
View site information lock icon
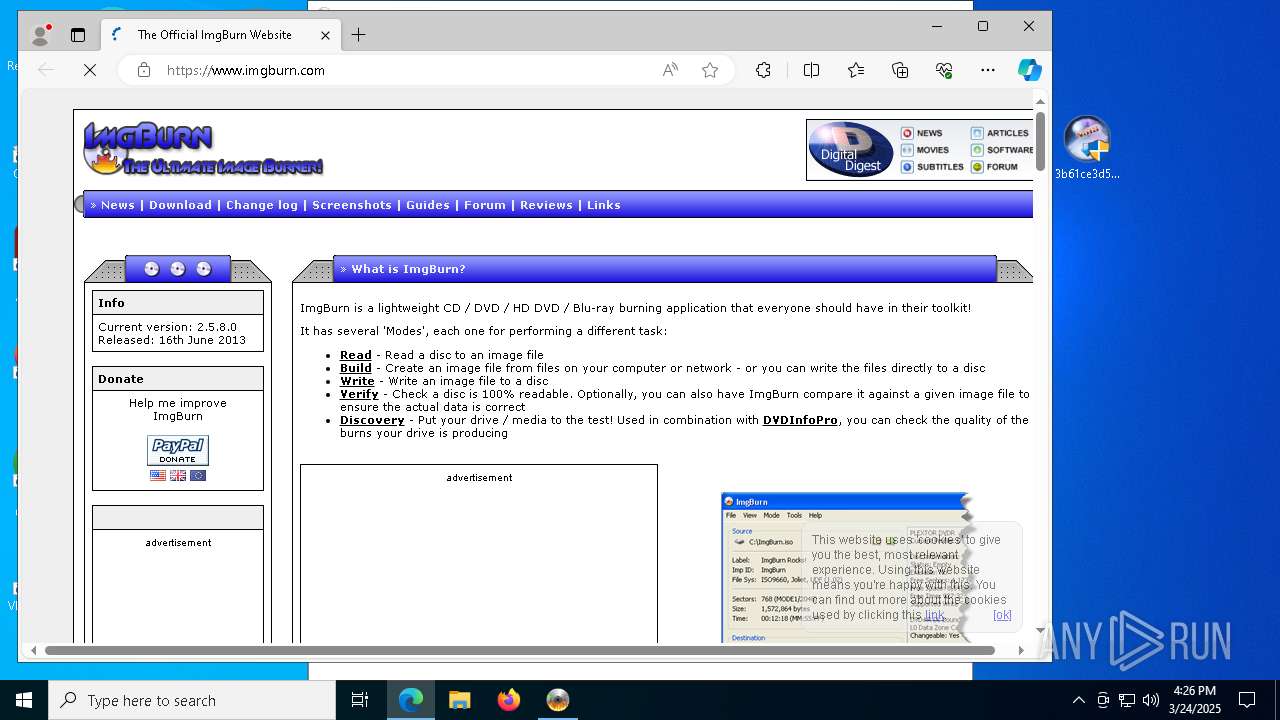tap(144, 70)
